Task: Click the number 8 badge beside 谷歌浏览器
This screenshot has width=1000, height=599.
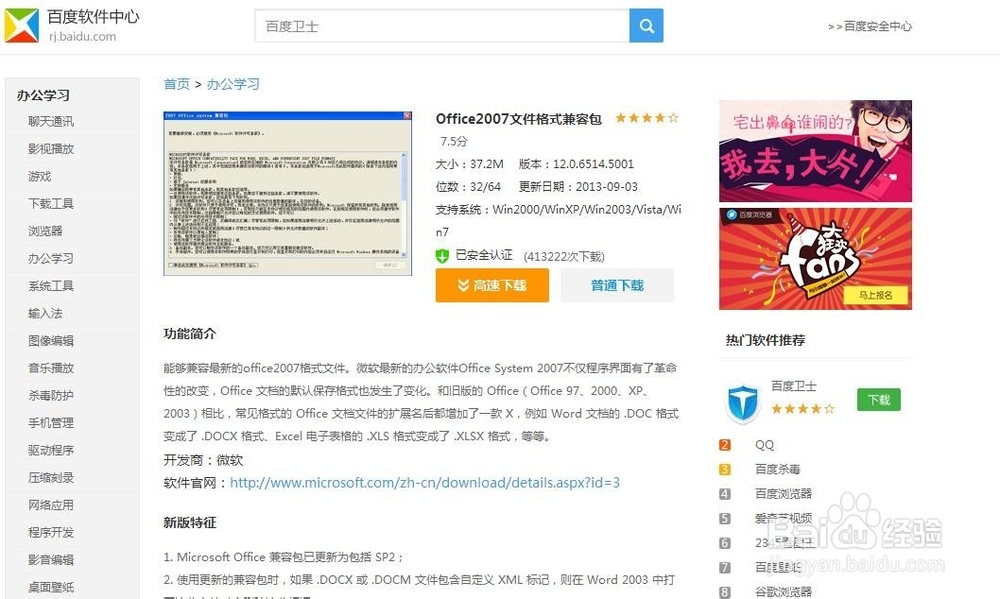Action: pos(726,592)
